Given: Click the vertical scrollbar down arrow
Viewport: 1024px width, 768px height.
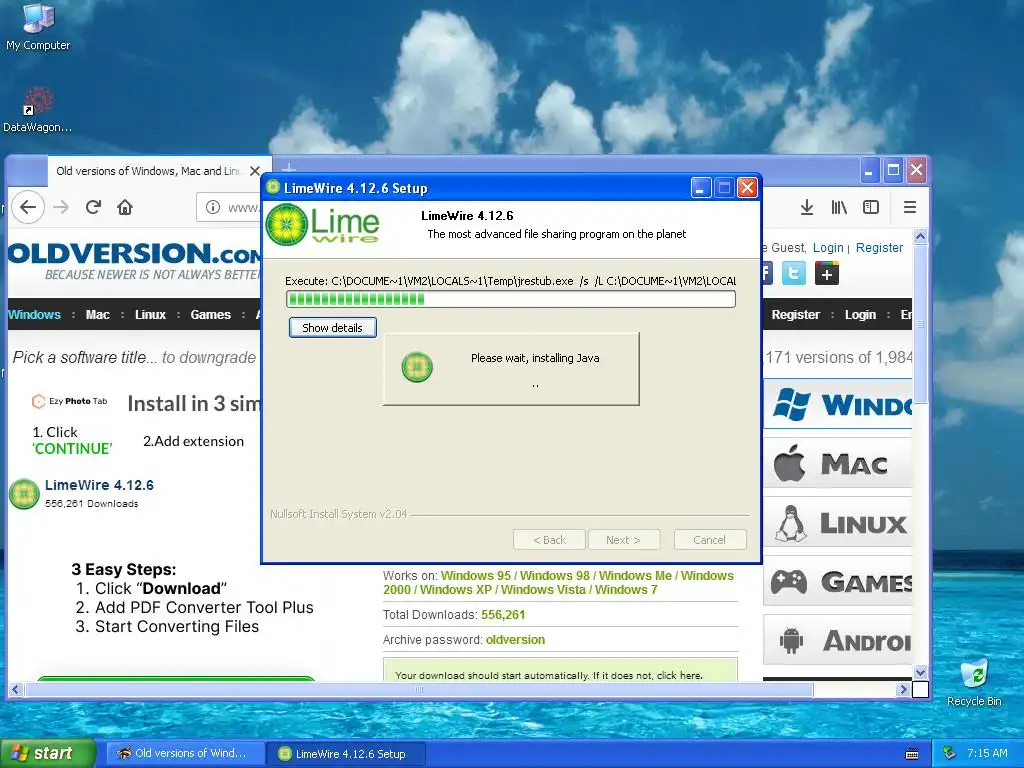Looking at the screenshot, I should tap(920, 672).
